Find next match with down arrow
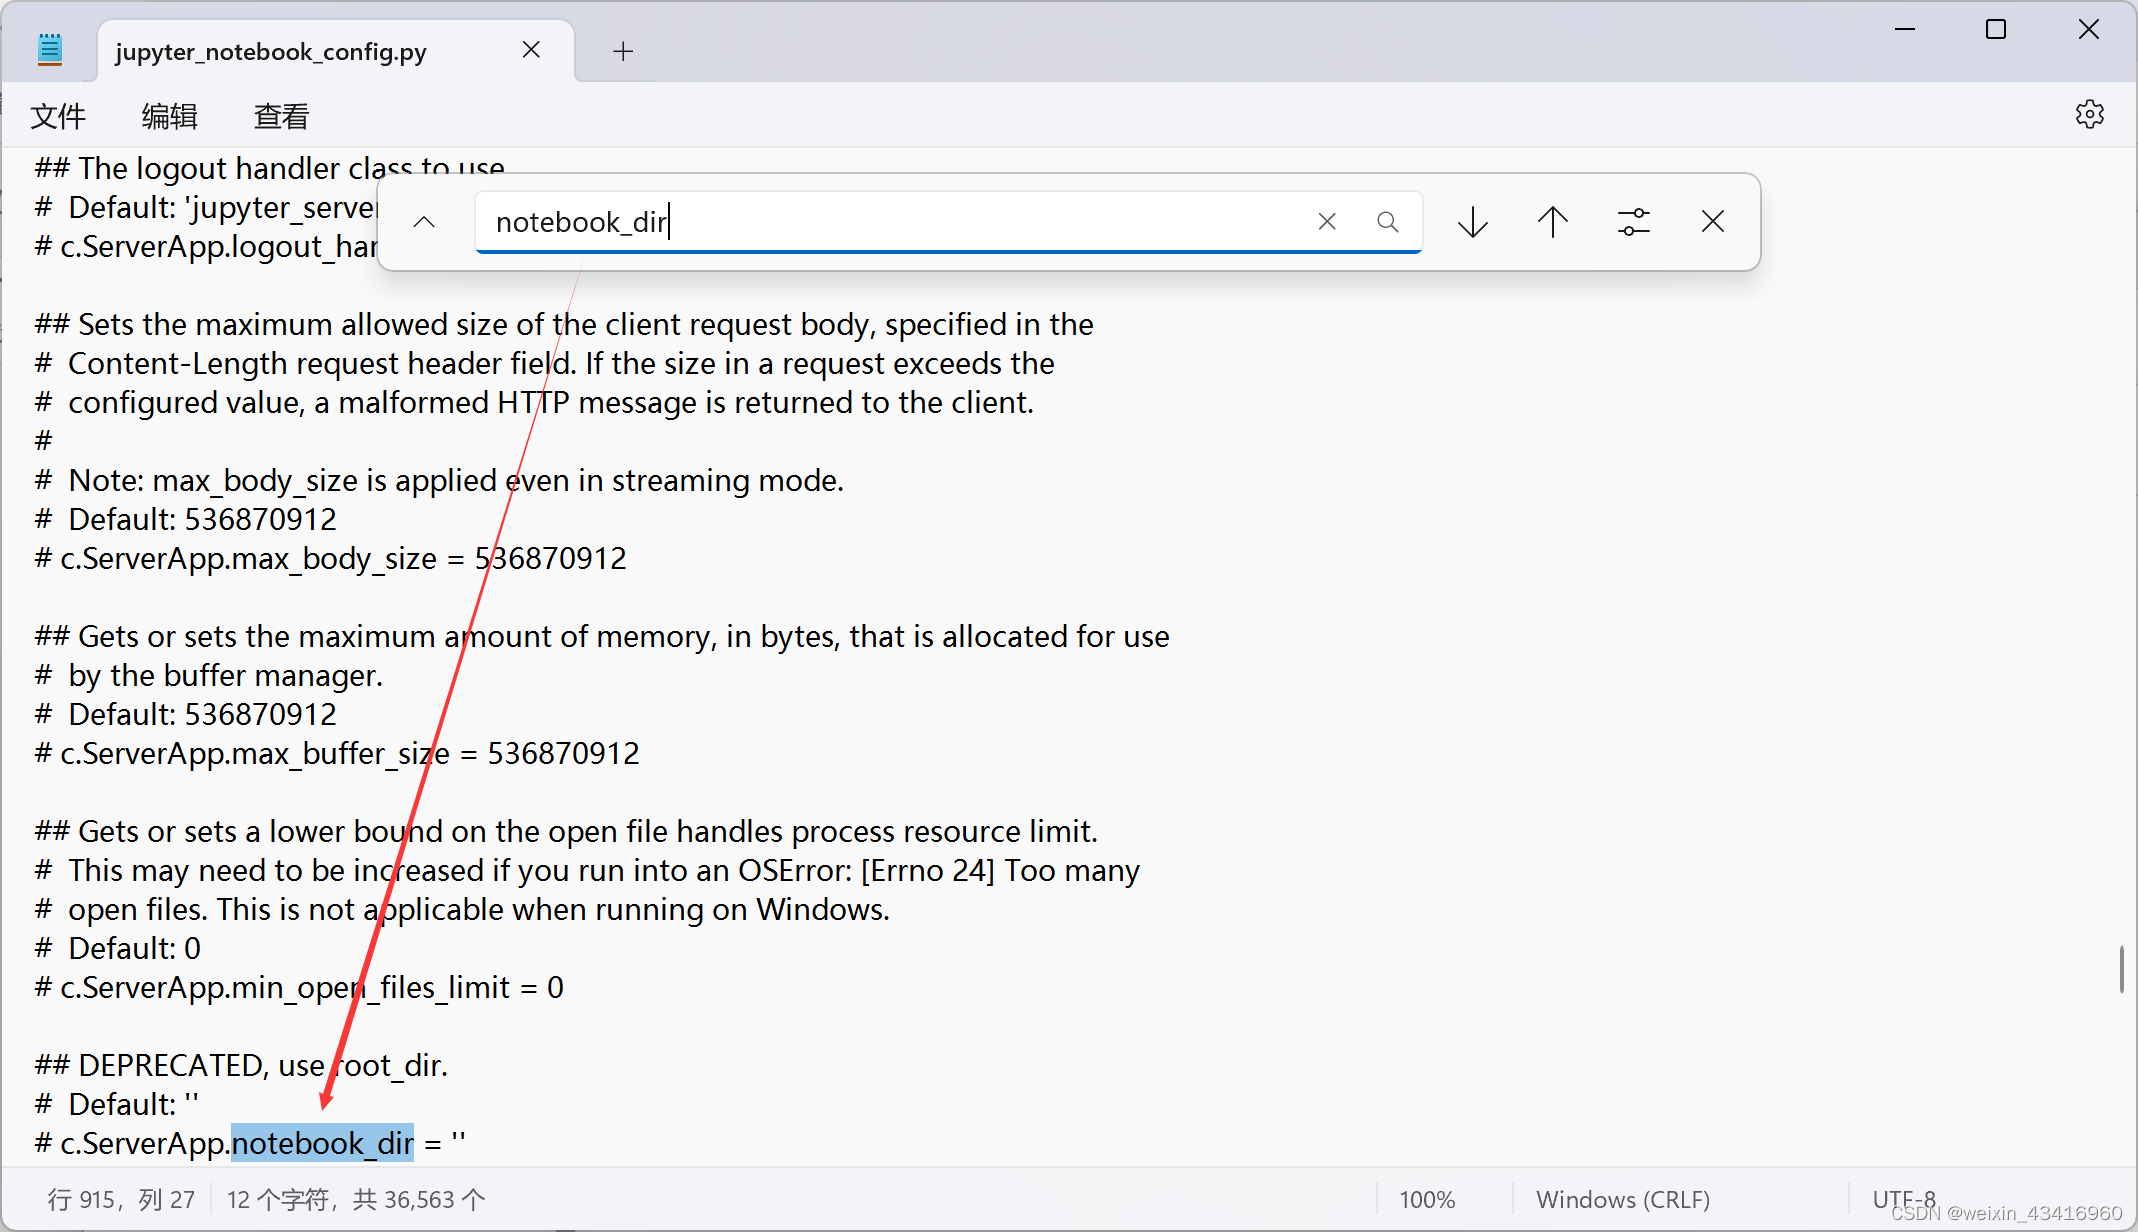 (x=1473, y=222)
